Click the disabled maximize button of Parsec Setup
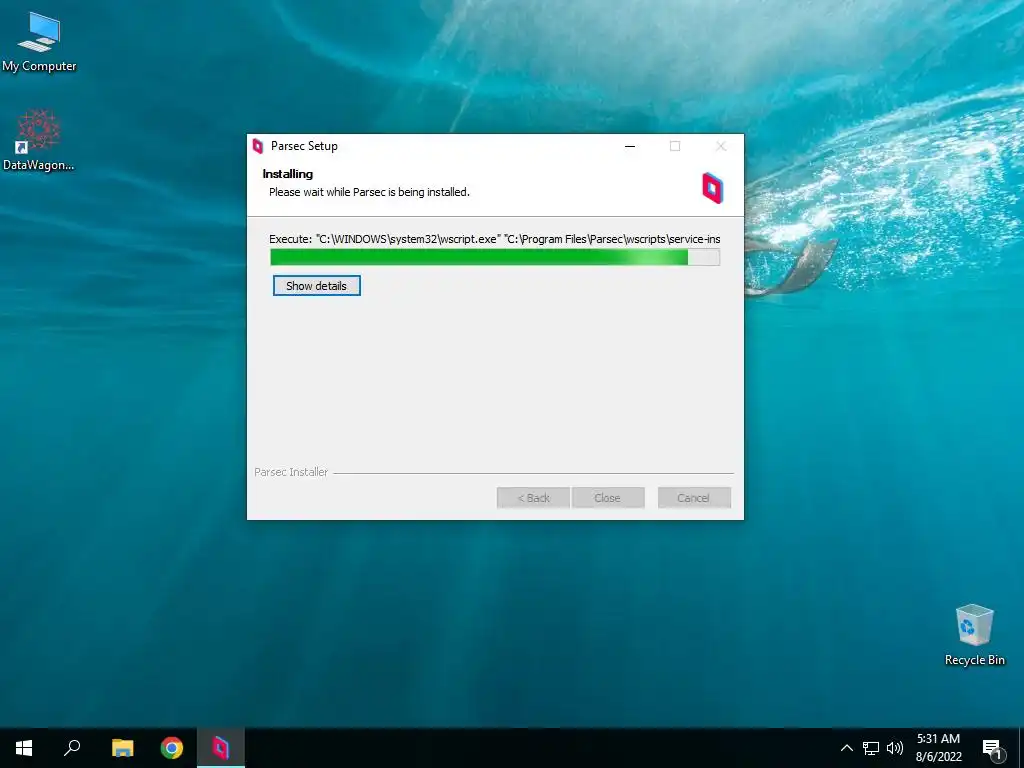Viewport: 1024px width, 768px height. [675, 146]
